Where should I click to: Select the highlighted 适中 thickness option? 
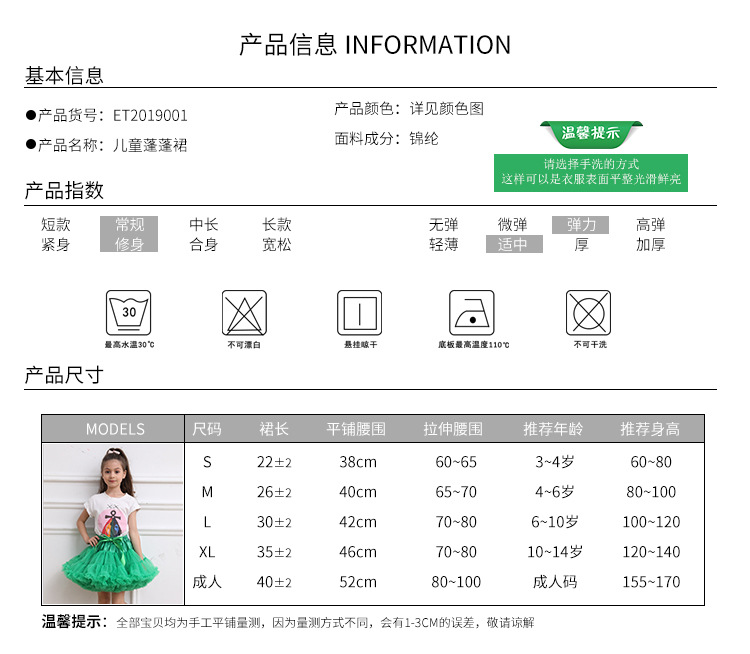click(x=514, y=244)
